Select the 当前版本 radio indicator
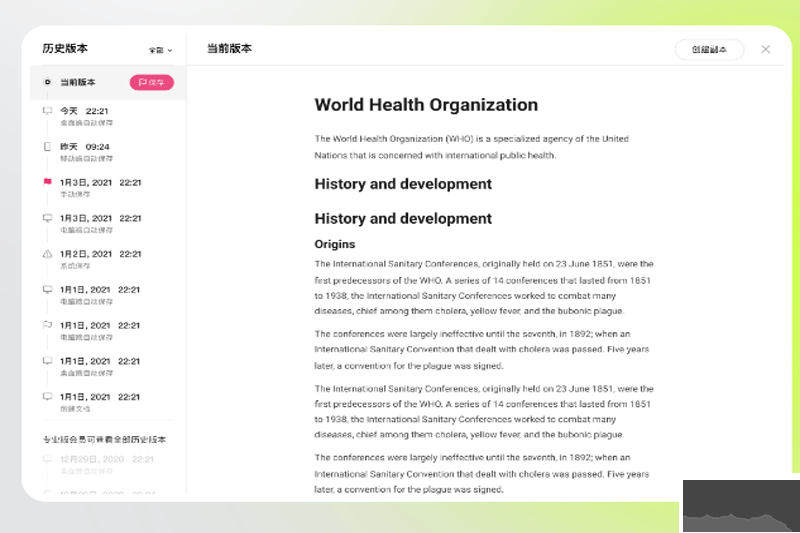The width and height of the screenshot is (800, 533). [x=47, y=82]
